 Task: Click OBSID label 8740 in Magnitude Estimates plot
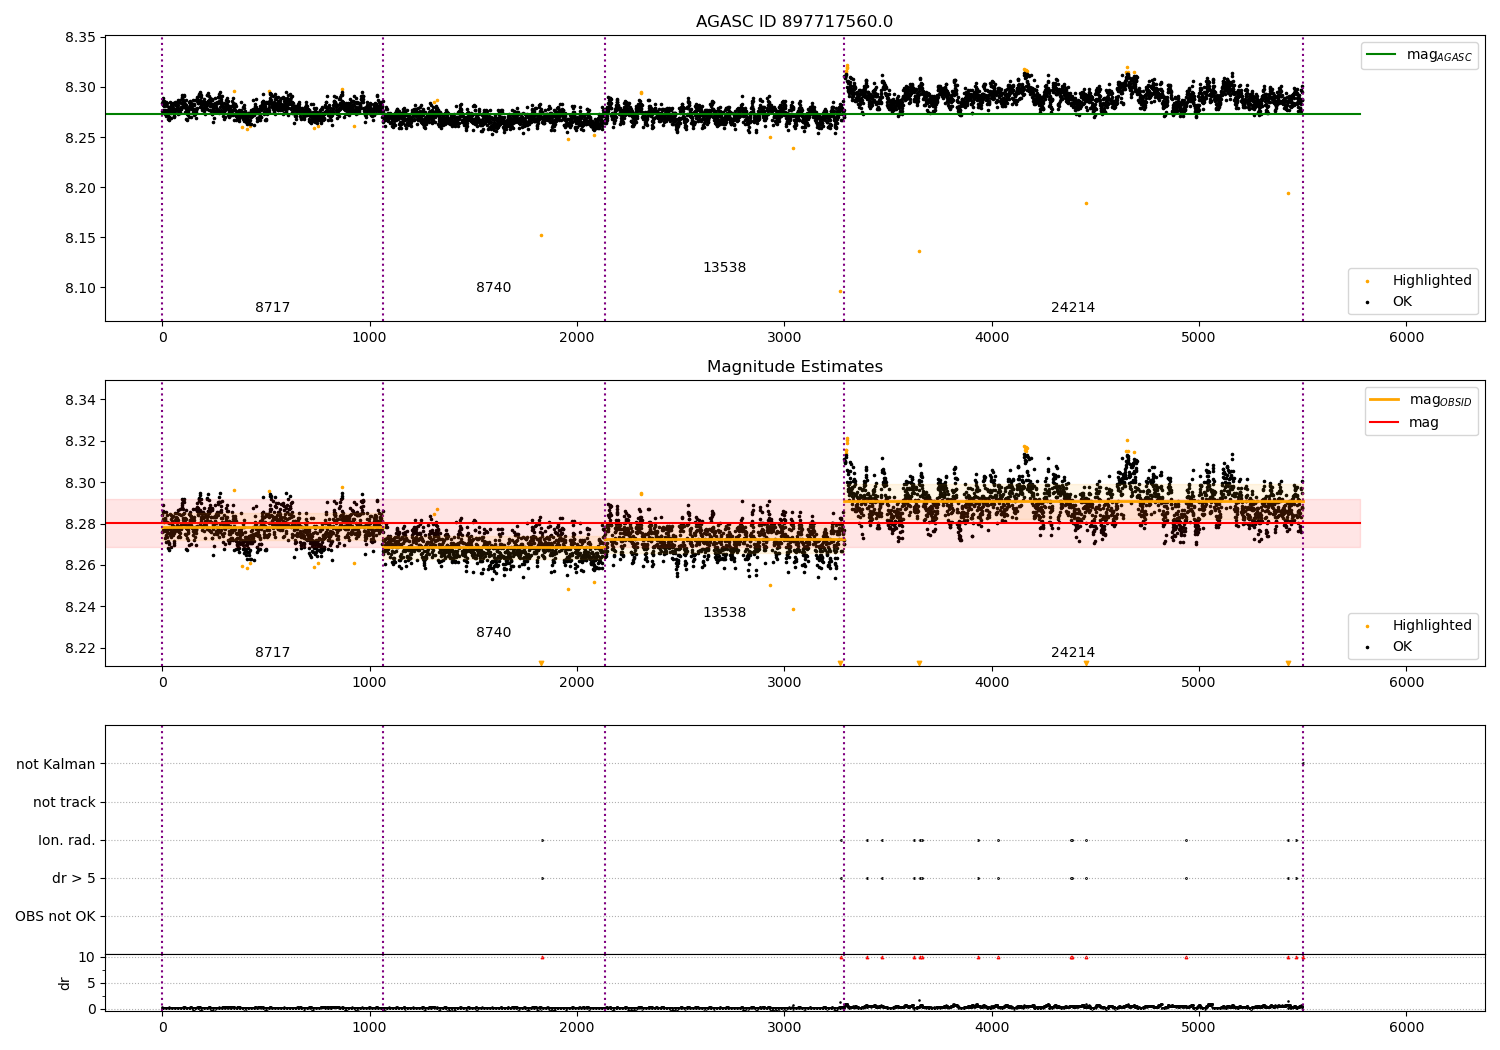(x=493, y=633)
